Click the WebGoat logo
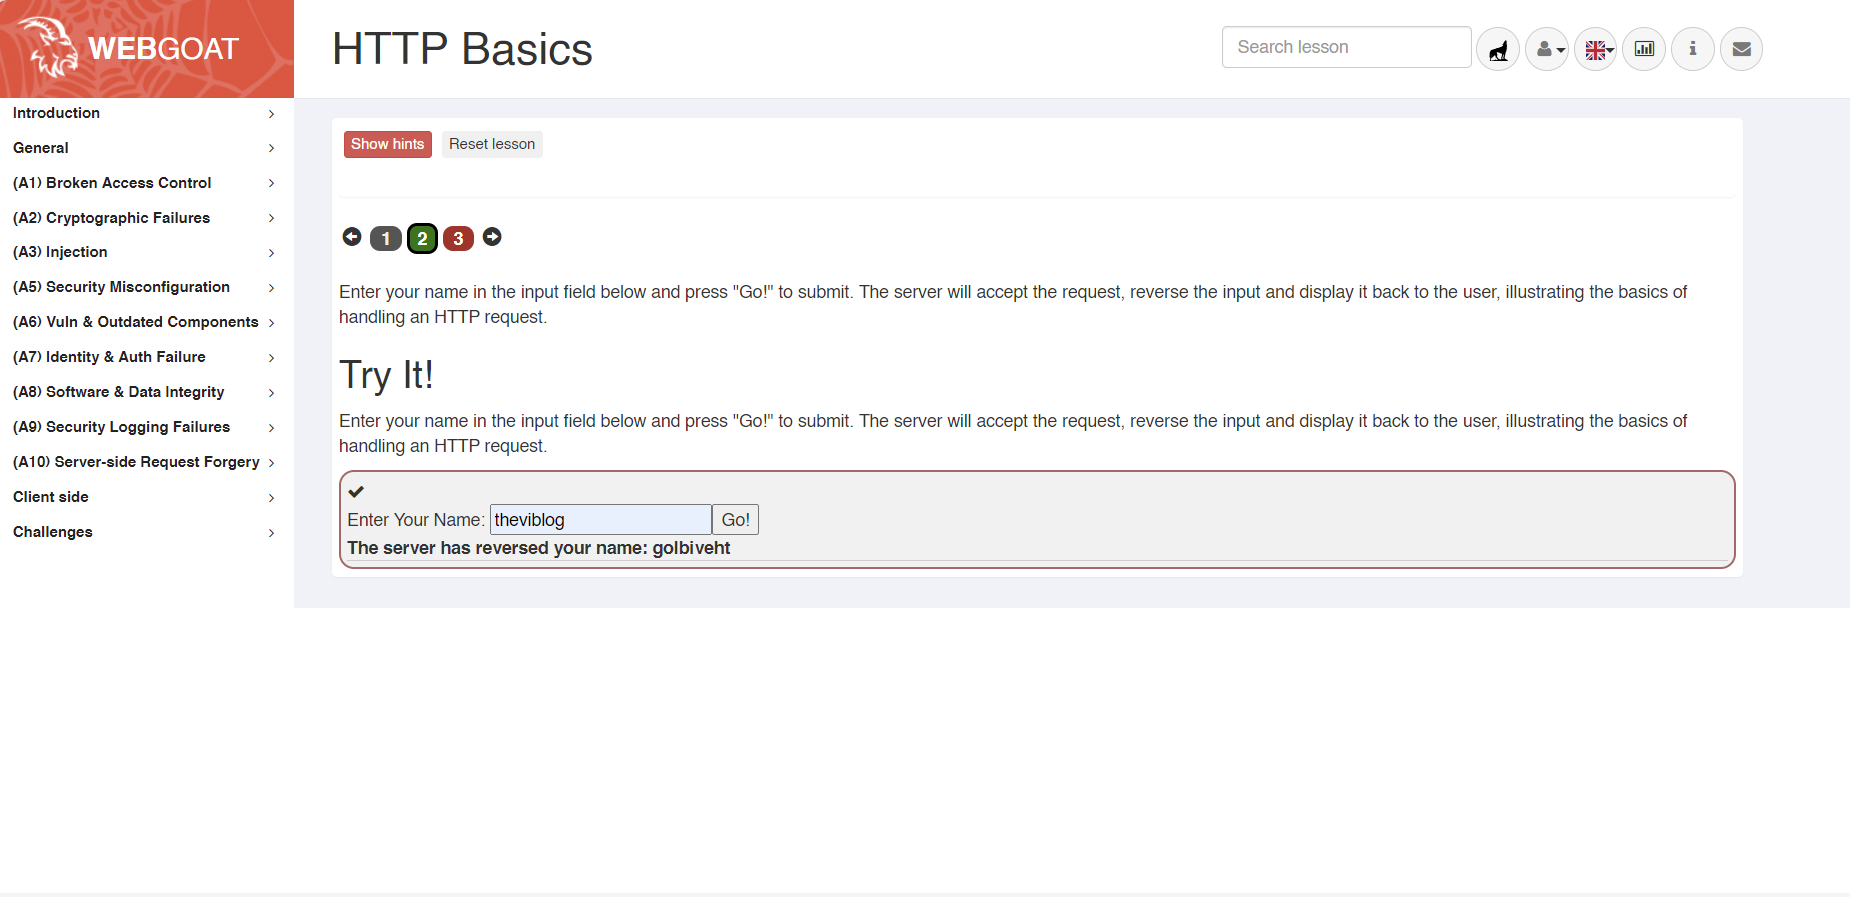This screenshot has height=897, width=1850. 146,48
